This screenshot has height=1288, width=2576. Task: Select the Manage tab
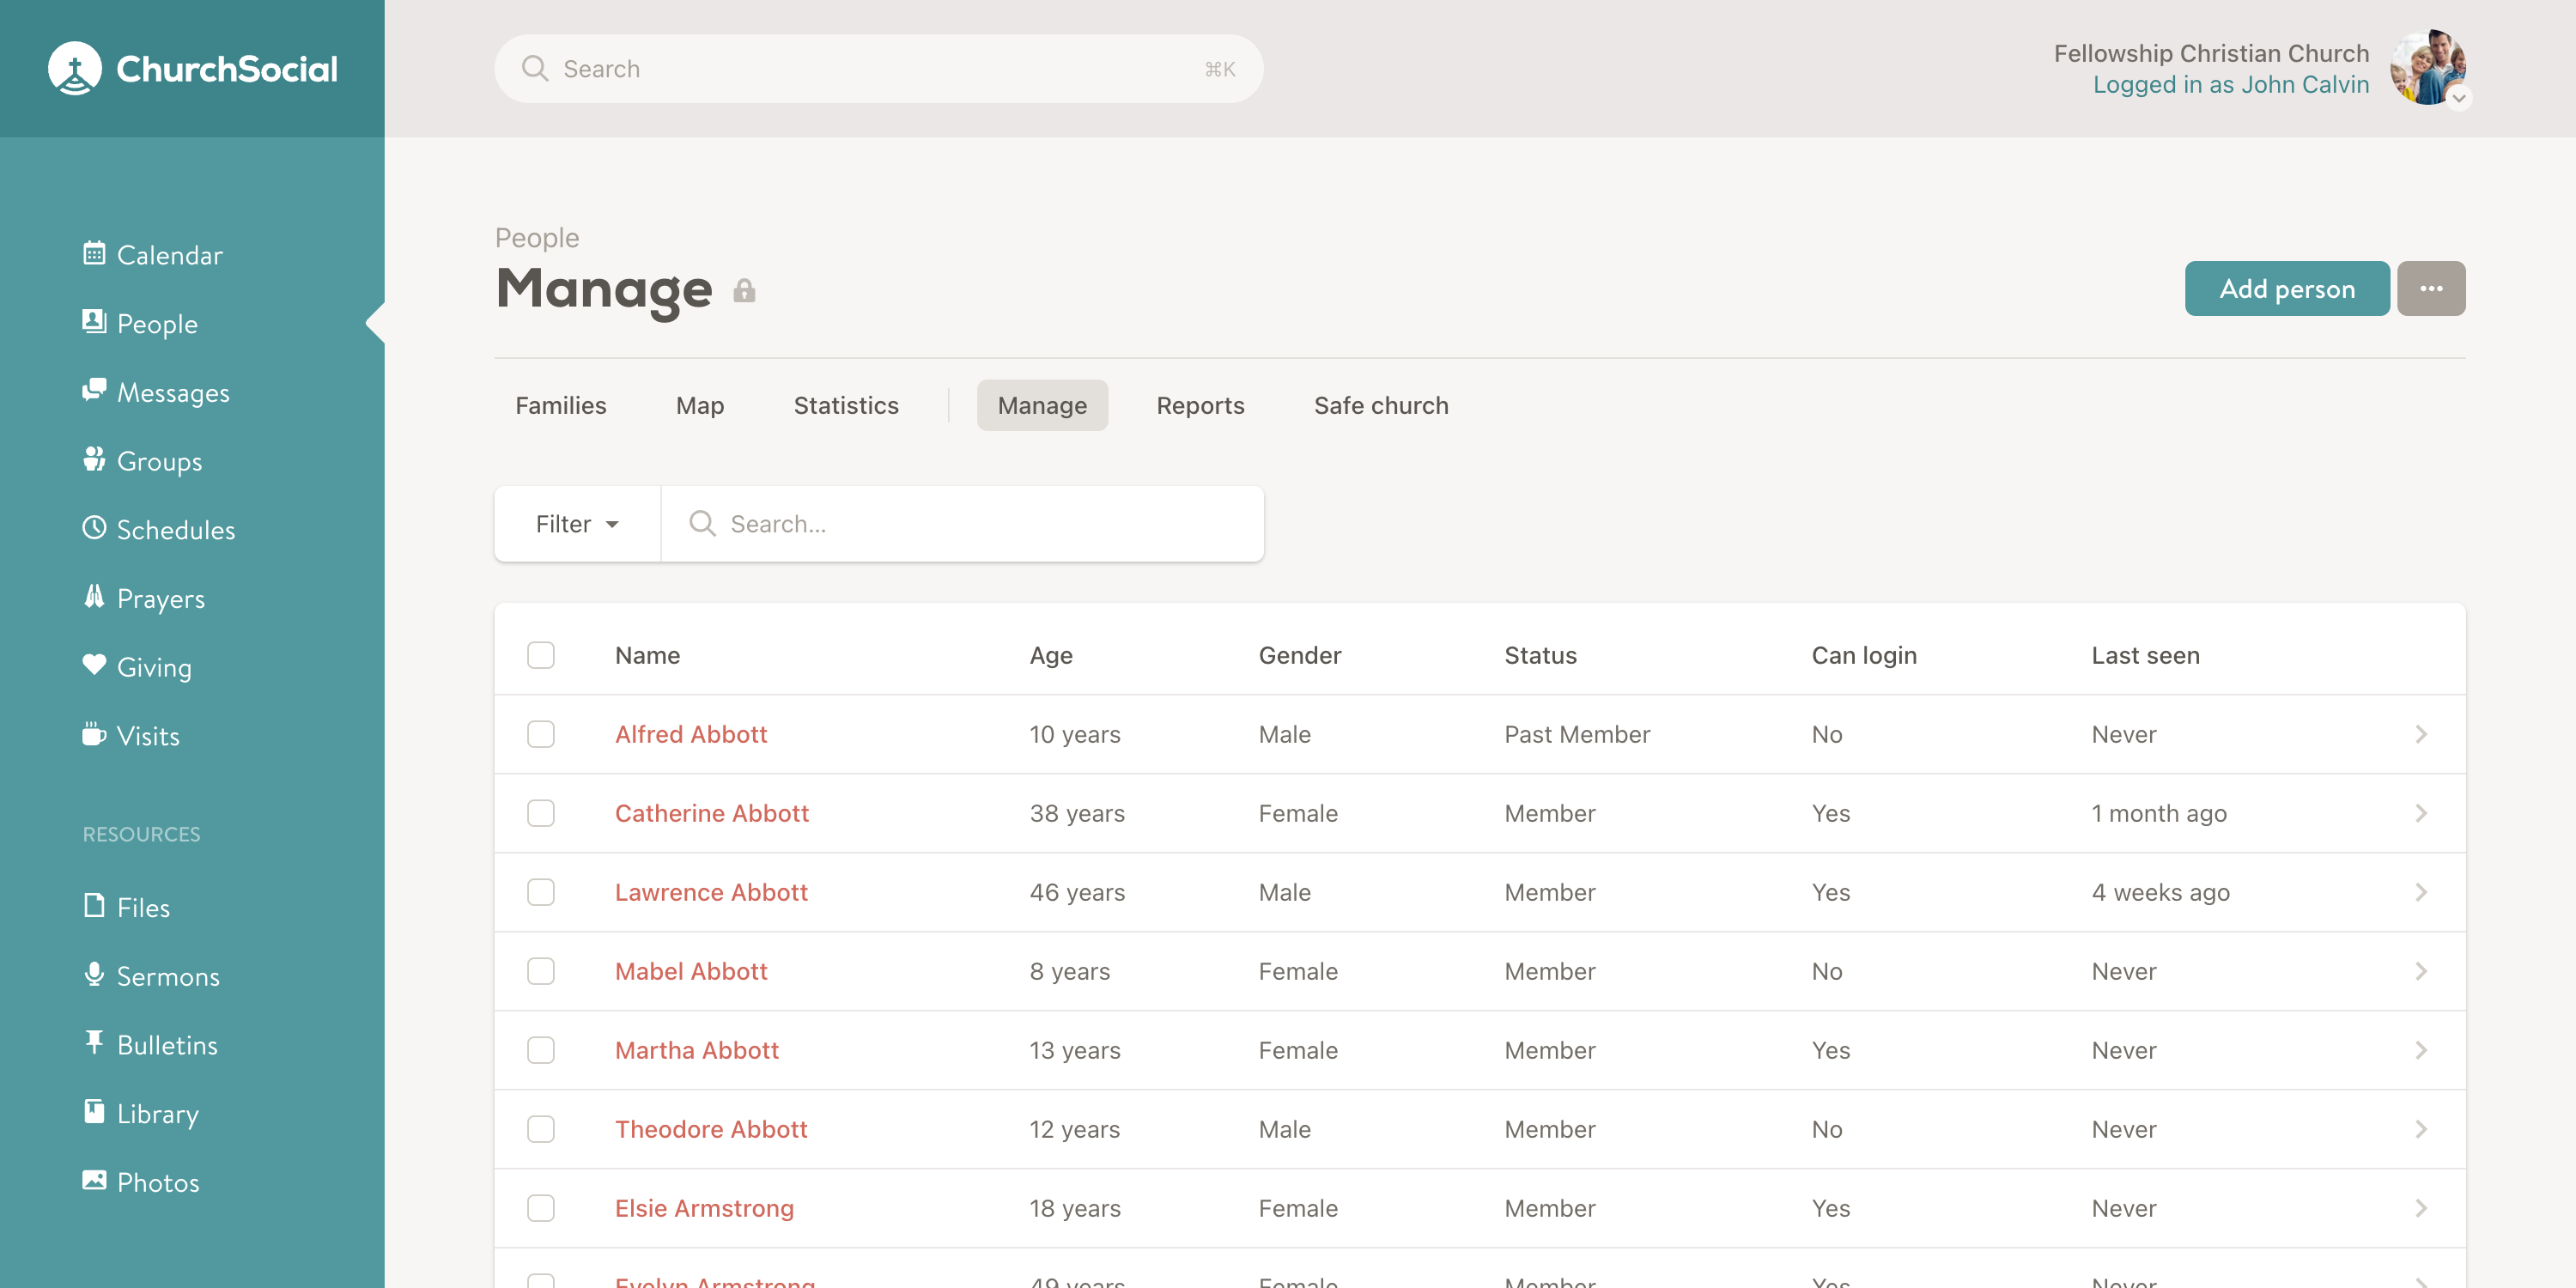click(x=1042, y=405)
